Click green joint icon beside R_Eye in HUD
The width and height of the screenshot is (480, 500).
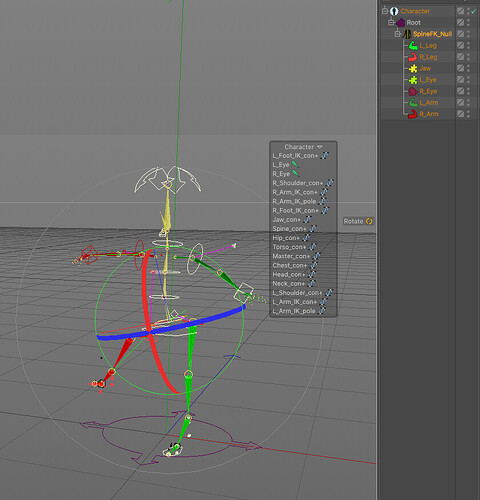coord(295,174)
